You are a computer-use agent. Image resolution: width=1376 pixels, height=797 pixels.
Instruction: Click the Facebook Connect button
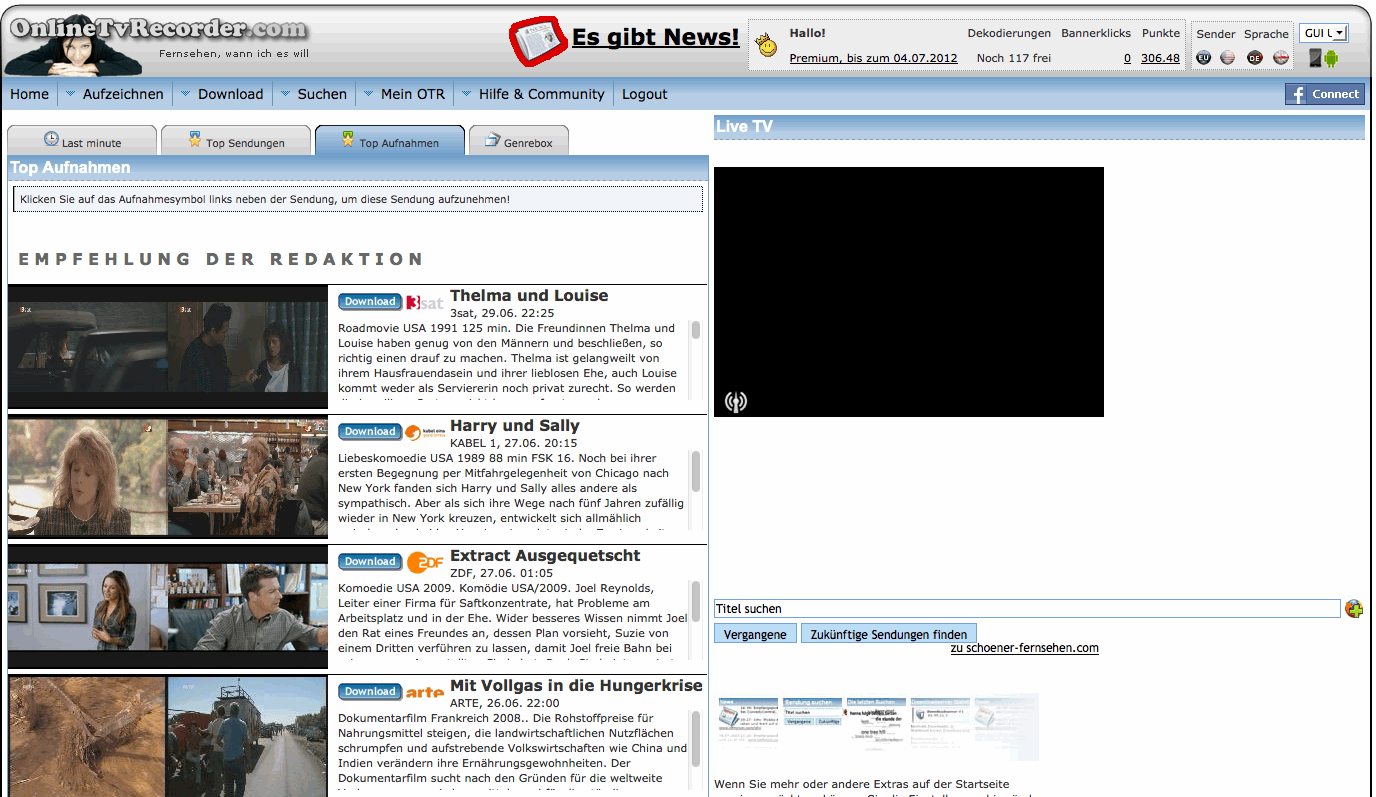[1325, 94]
